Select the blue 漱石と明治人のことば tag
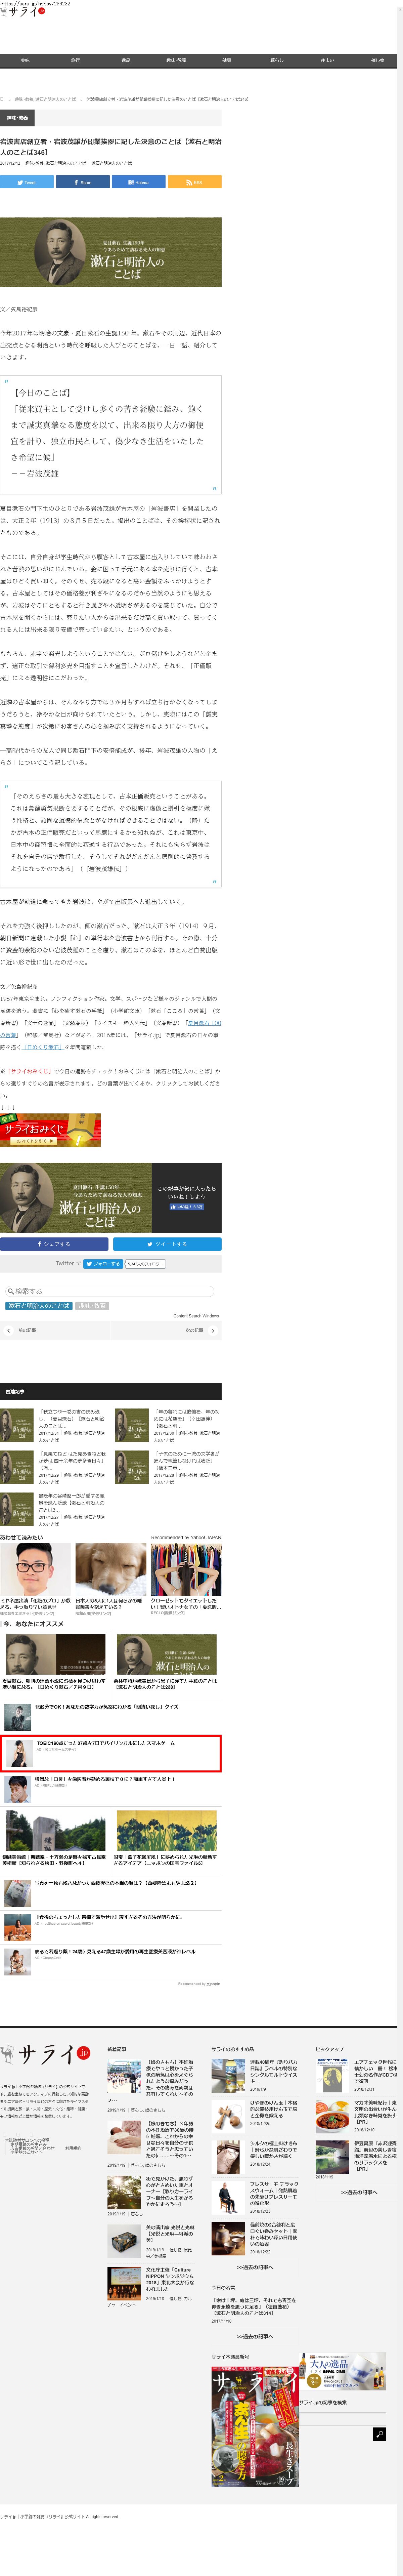The height and width of the screenshot is (2576, 403). point(39,1306)
